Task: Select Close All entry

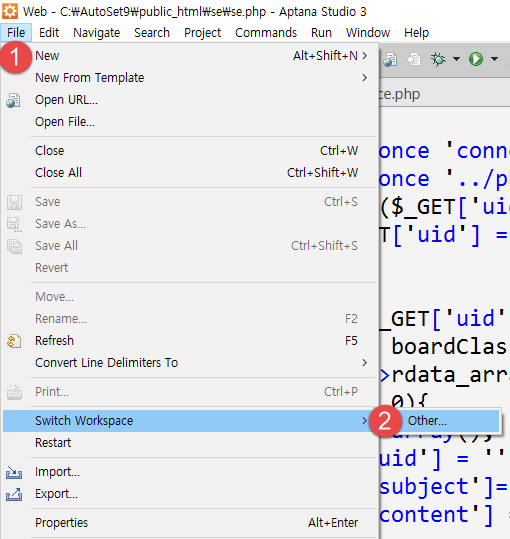Action: click(x=189, y=173)
